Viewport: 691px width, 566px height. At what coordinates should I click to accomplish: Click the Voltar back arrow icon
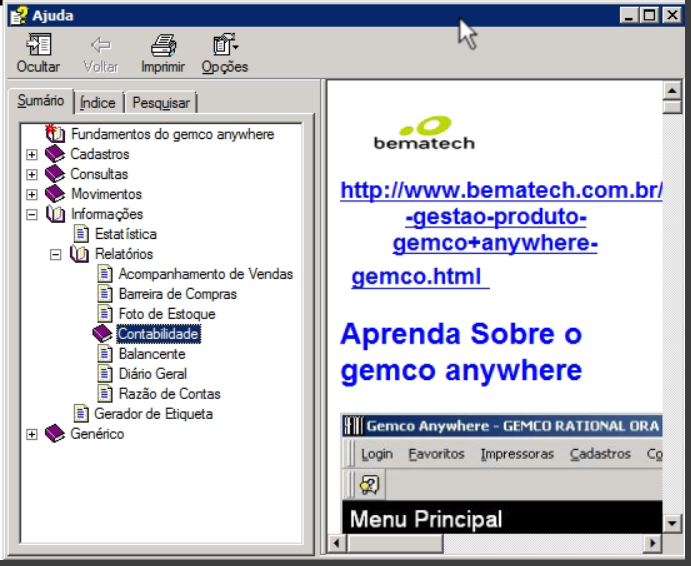point(101,45)
